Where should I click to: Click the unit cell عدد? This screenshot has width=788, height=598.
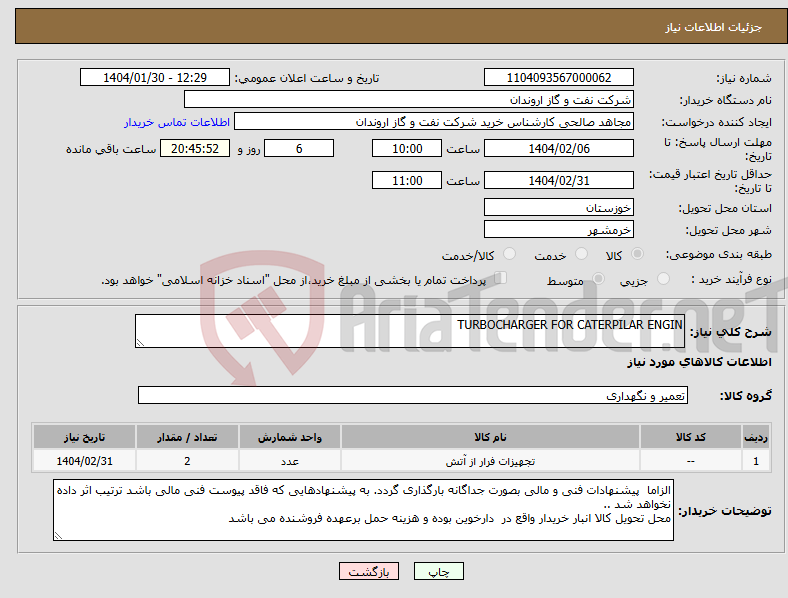point(290,461)
